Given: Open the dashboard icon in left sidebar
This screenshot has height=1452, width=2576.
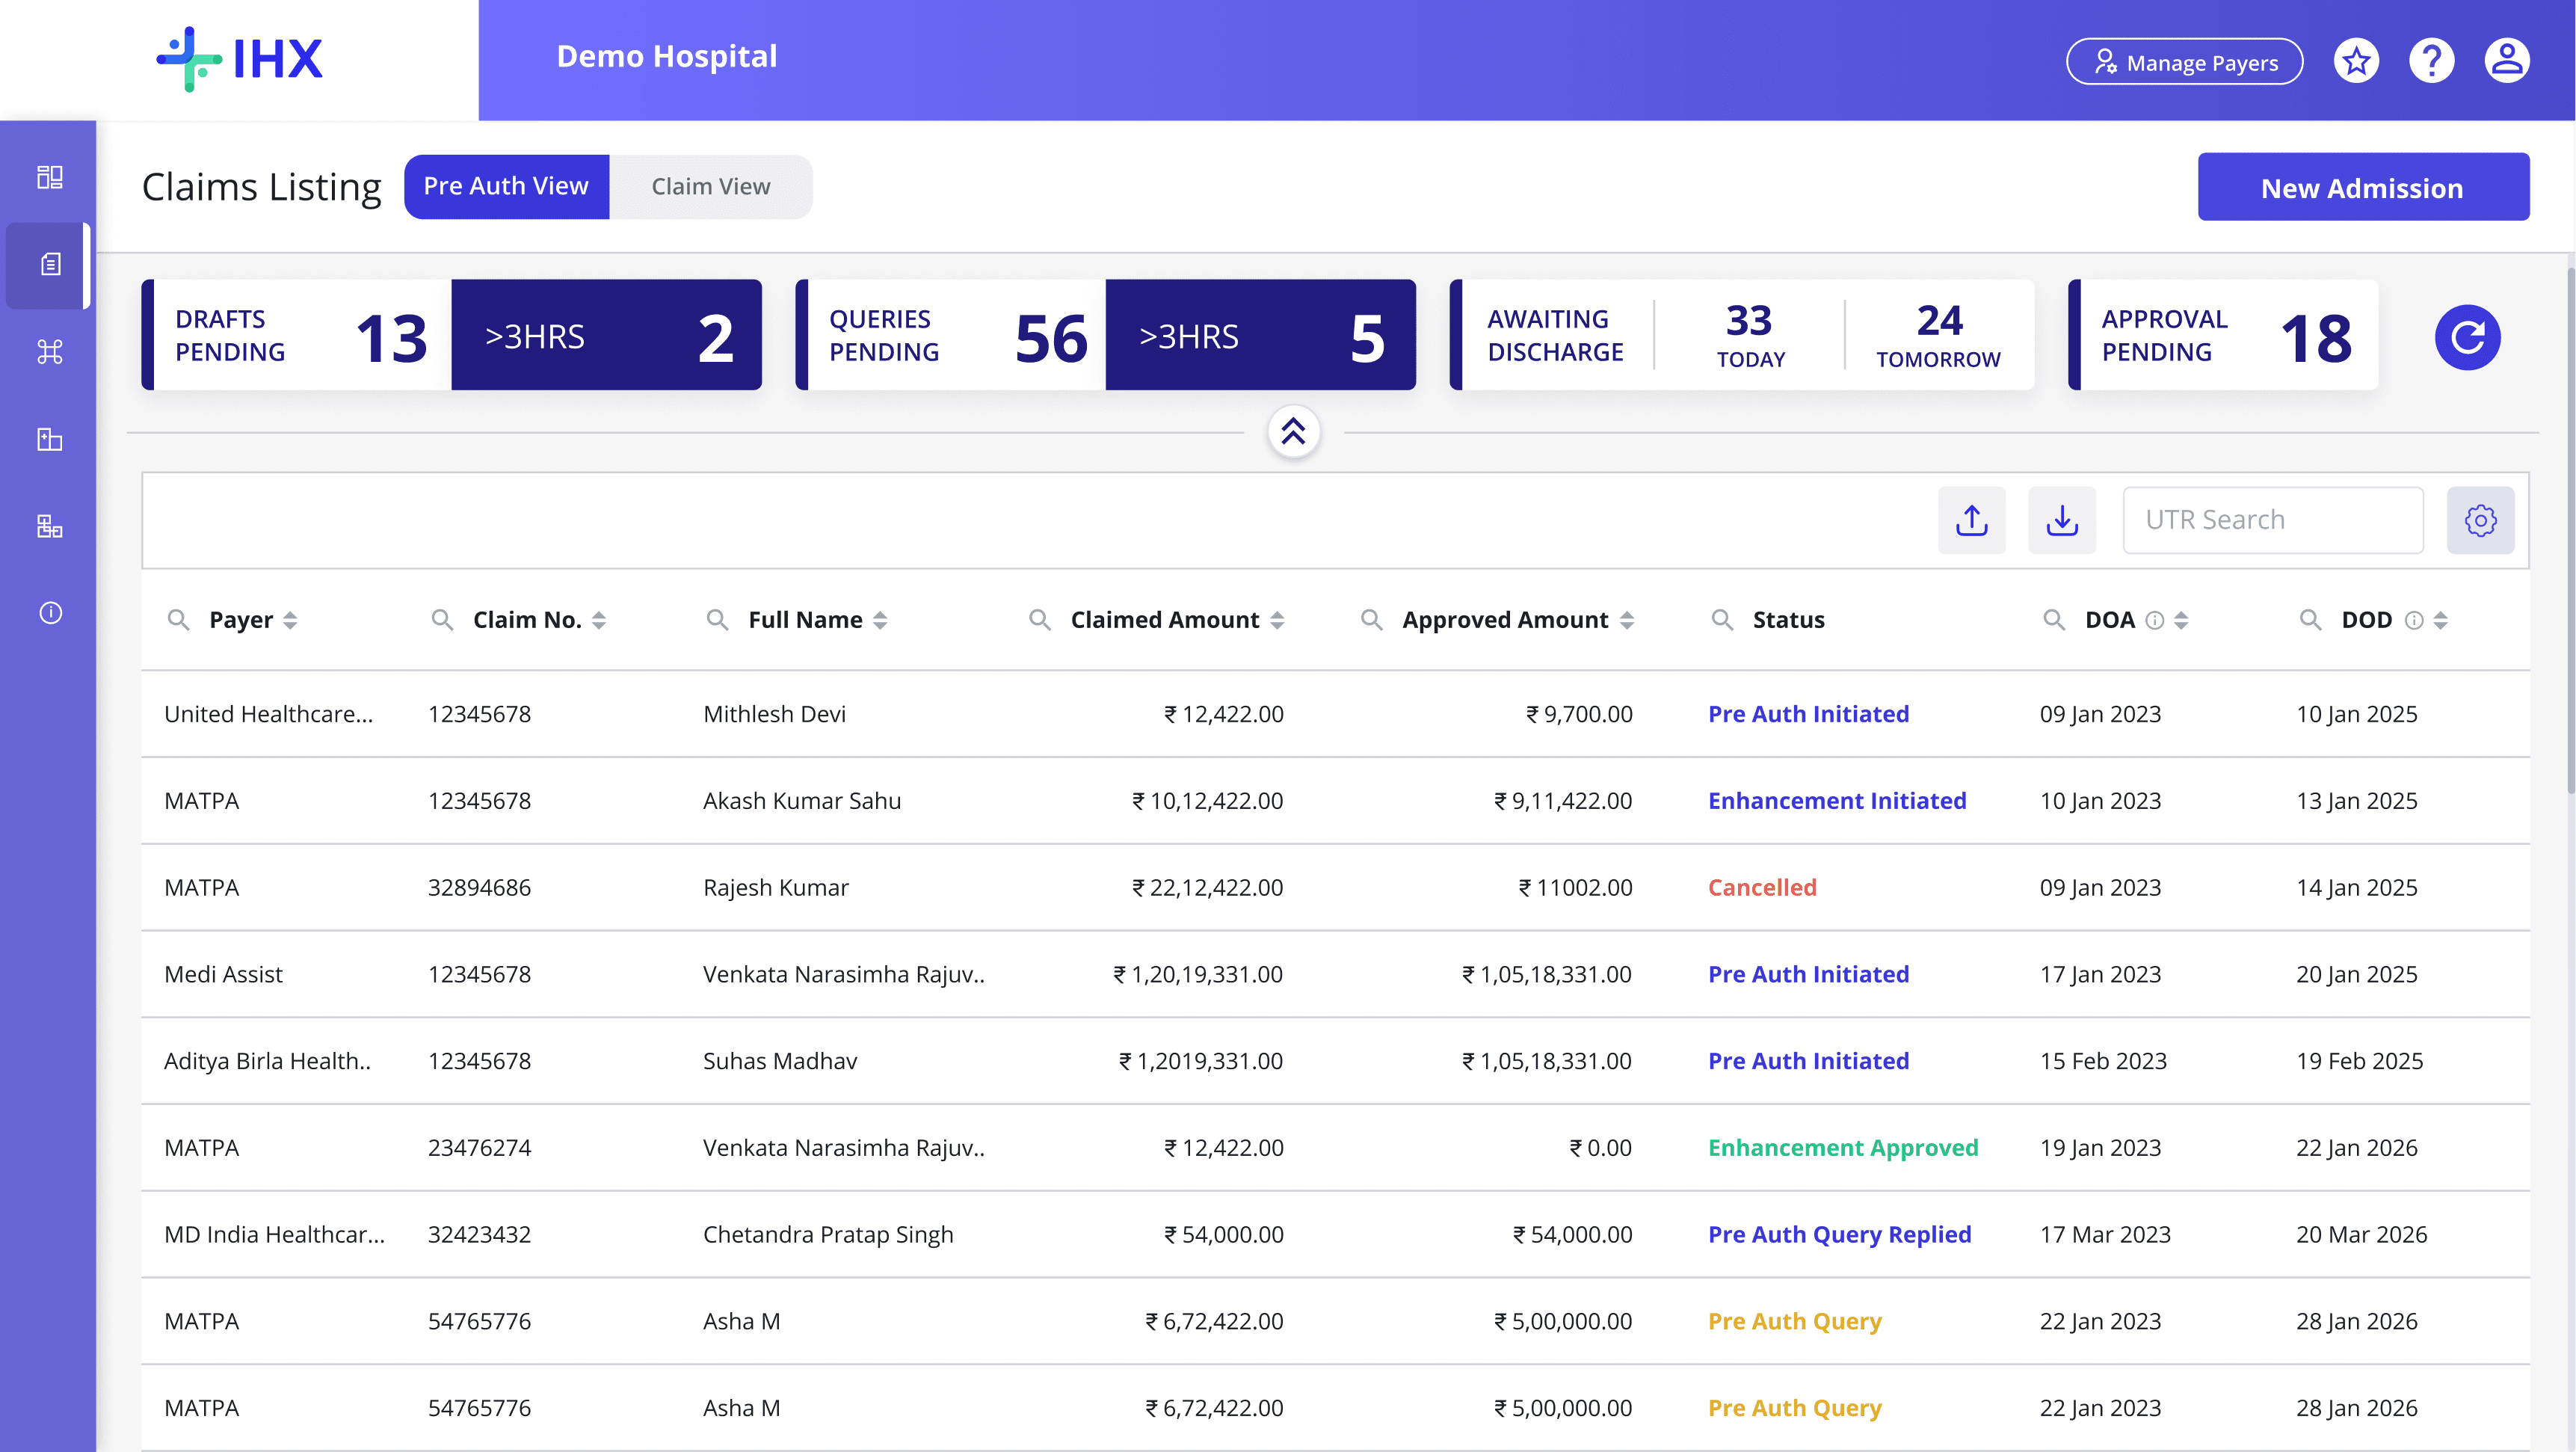Looking at the screenshot, I should pyautogui.click(x=49, y=177).
